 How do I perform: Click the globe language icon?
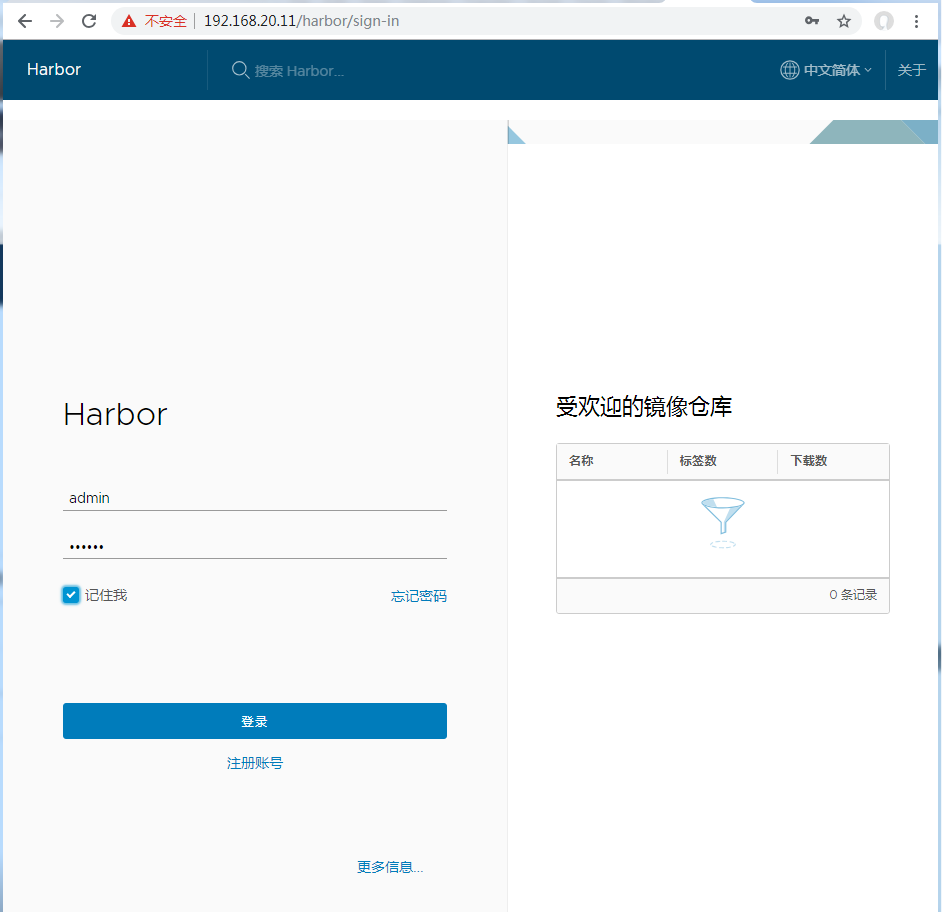click(789, 70)
